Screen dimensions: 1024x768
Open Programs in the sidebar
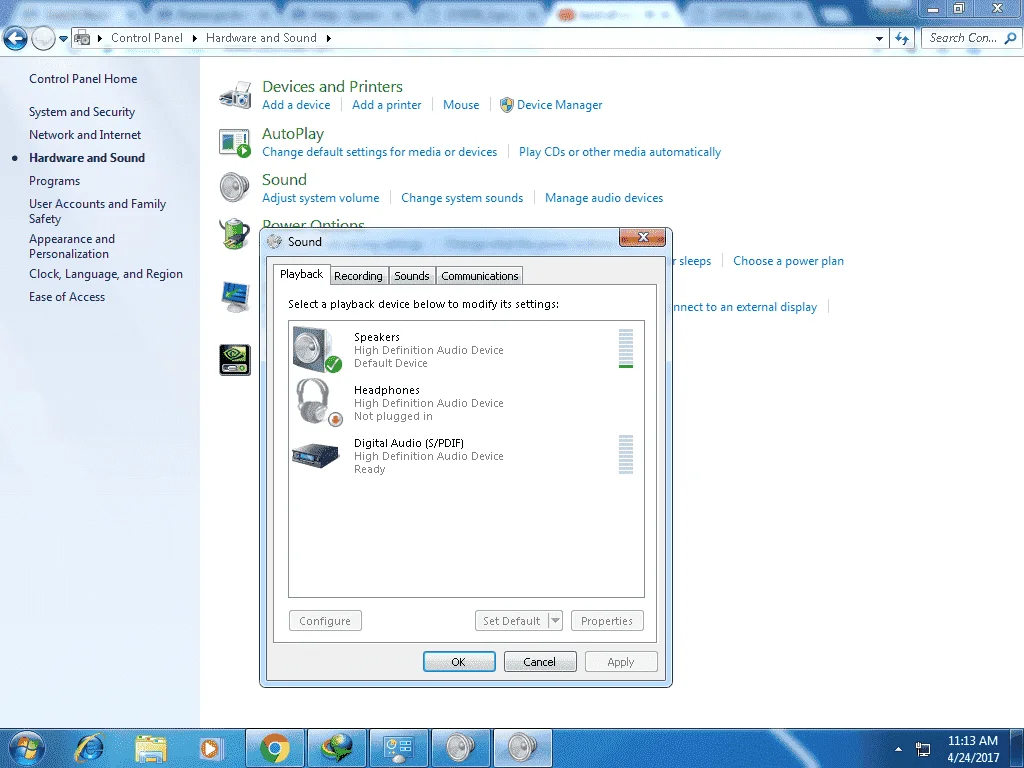click(x=54, y=181)
